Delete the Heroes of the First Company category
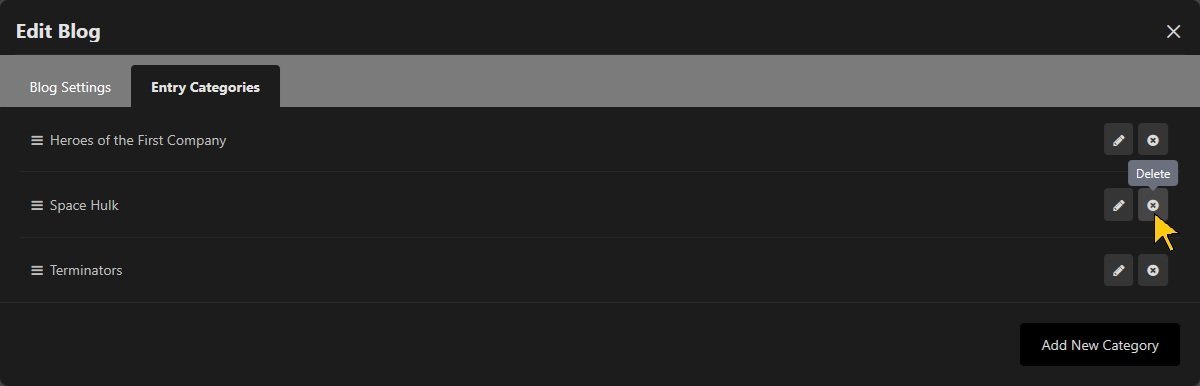The height and width of the screenshot is (386, 1200). point(1153,140)
